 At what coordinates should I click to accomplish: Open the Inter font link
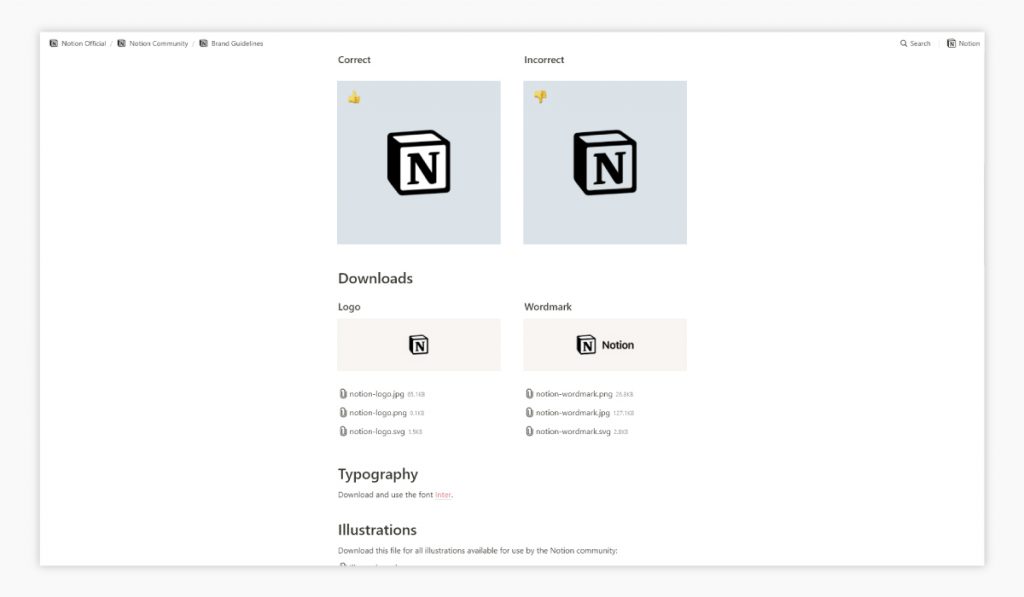[x=443, y=495]
